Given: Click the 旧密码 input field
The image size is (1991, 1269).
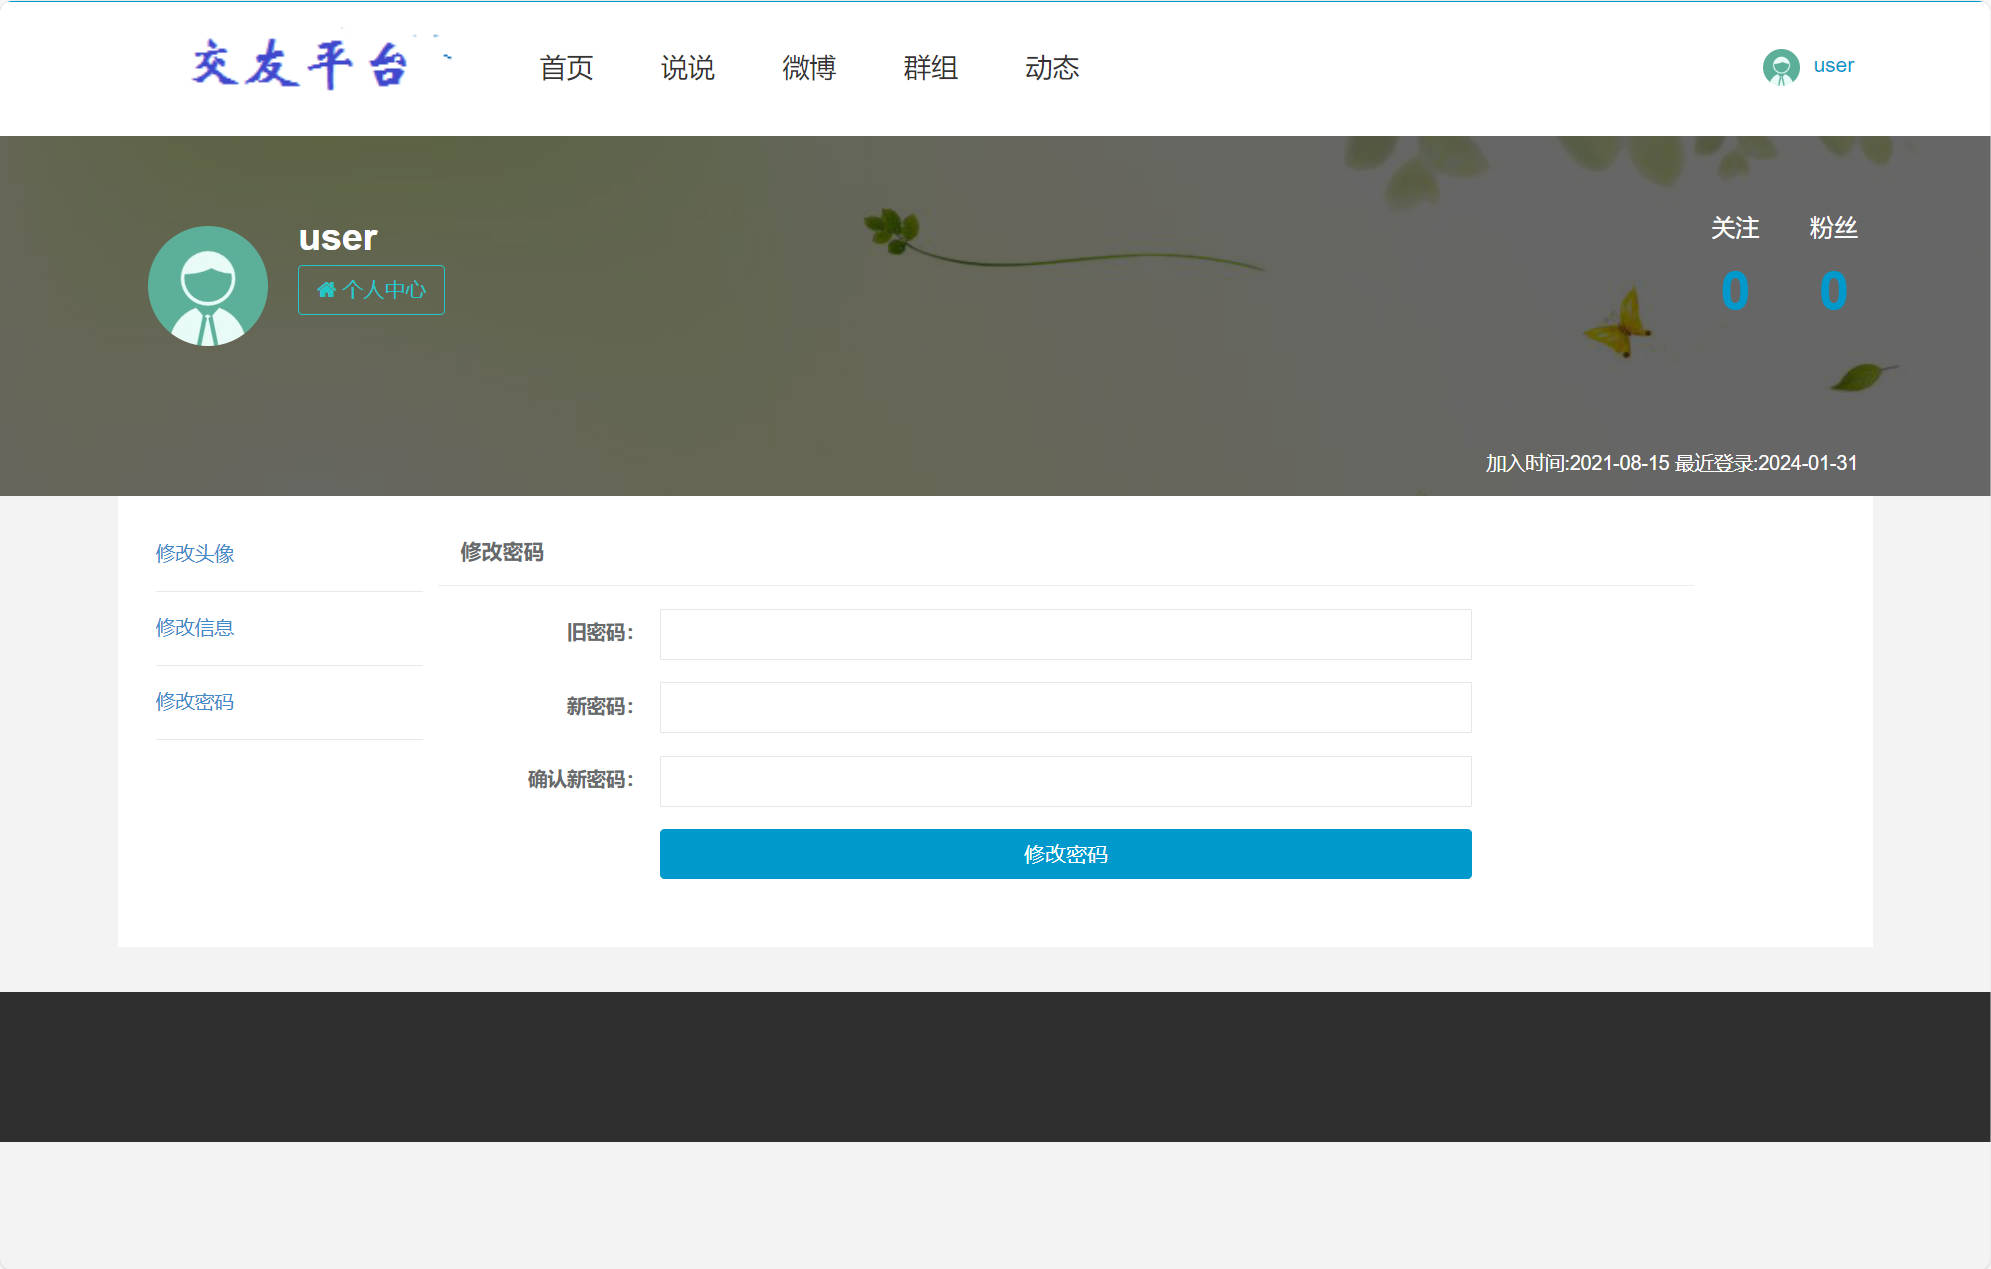Looking at the screenshot, I should [x=1064, y=634].
